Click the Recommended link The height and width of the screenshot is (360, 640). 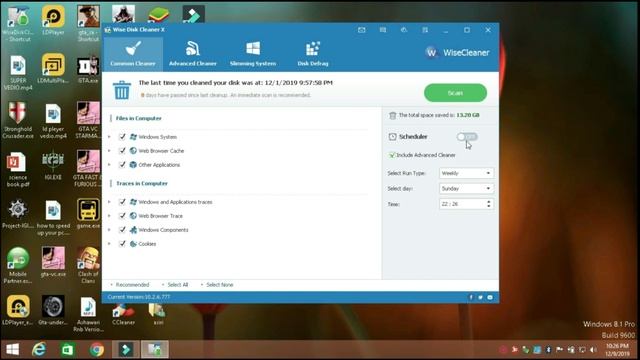point(132,285)
